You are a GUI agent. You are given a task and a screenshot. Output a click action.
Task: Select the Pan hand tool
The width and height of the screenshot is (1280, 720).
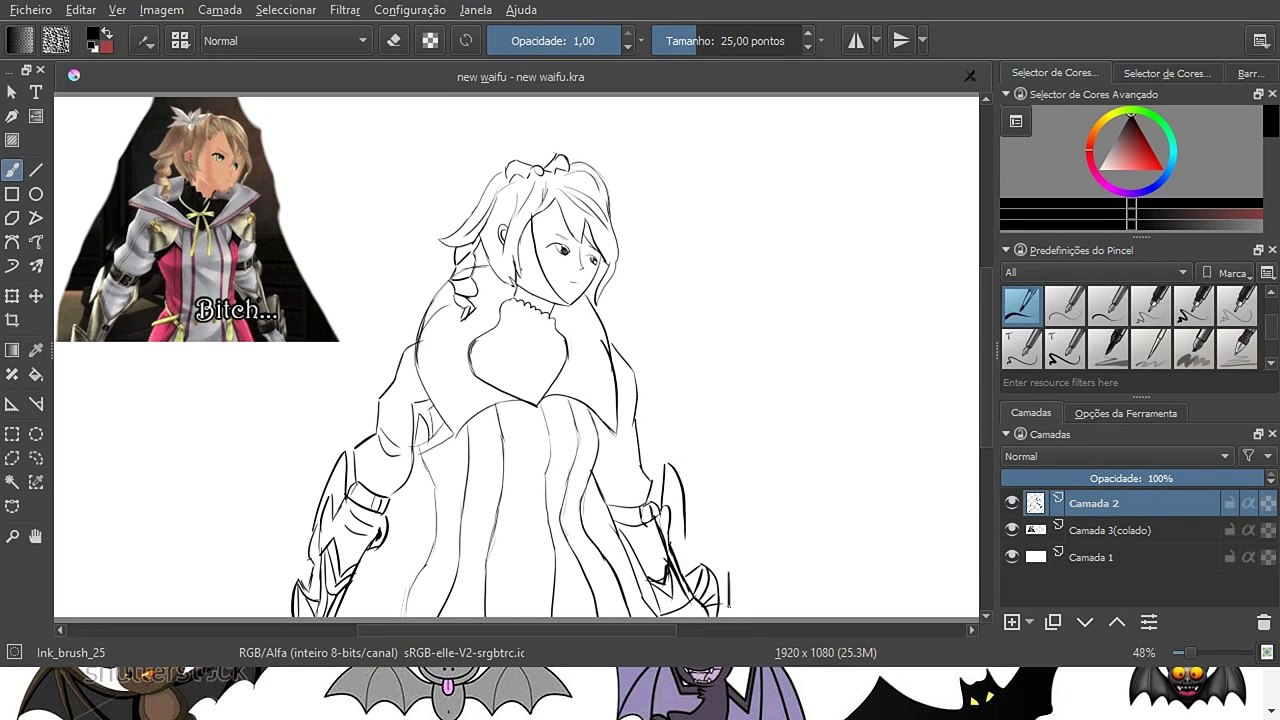[x=36, y=536]
